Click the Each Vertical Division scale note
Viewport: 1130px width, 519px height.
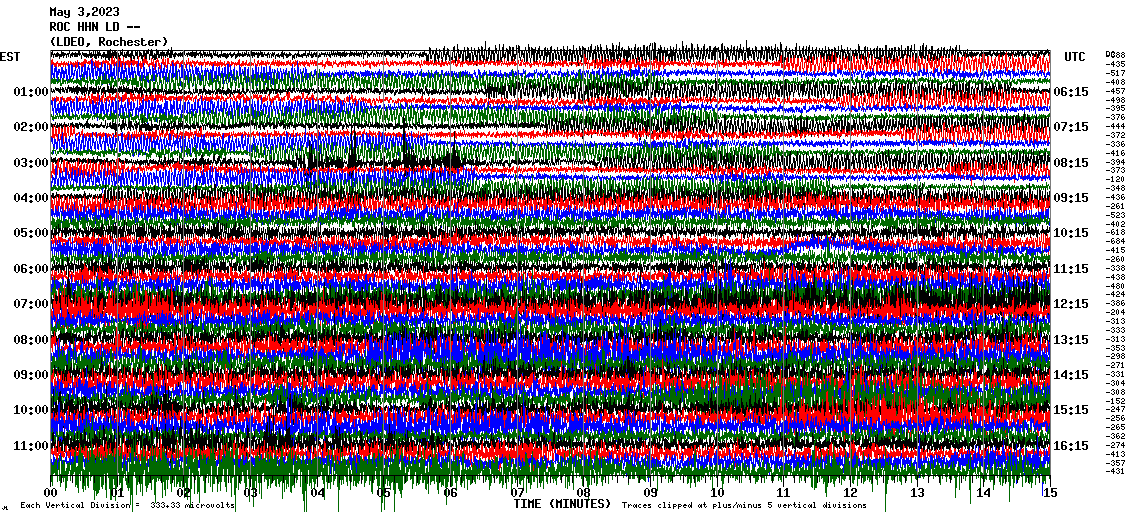(x=127, y=506)
